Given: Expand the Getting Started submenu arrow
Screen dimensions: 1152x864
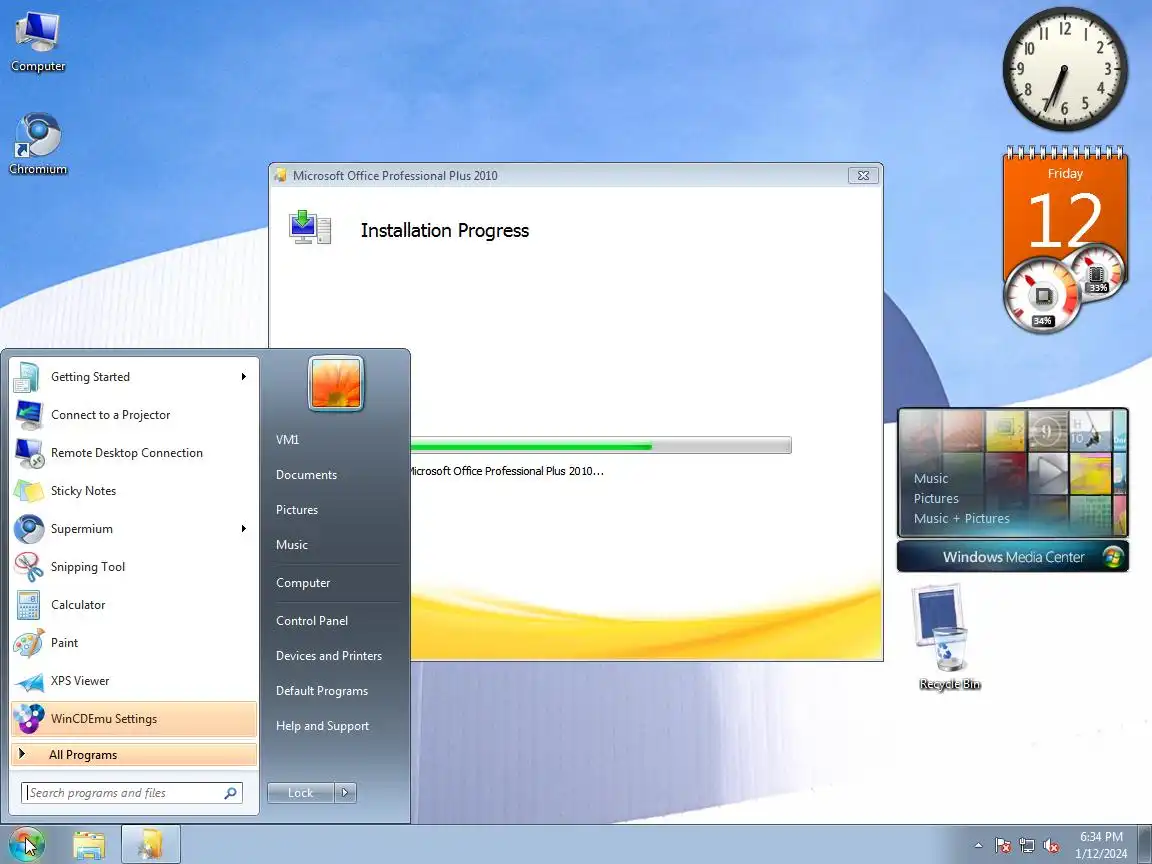Looking at the screenshot, I should point(243,377).
